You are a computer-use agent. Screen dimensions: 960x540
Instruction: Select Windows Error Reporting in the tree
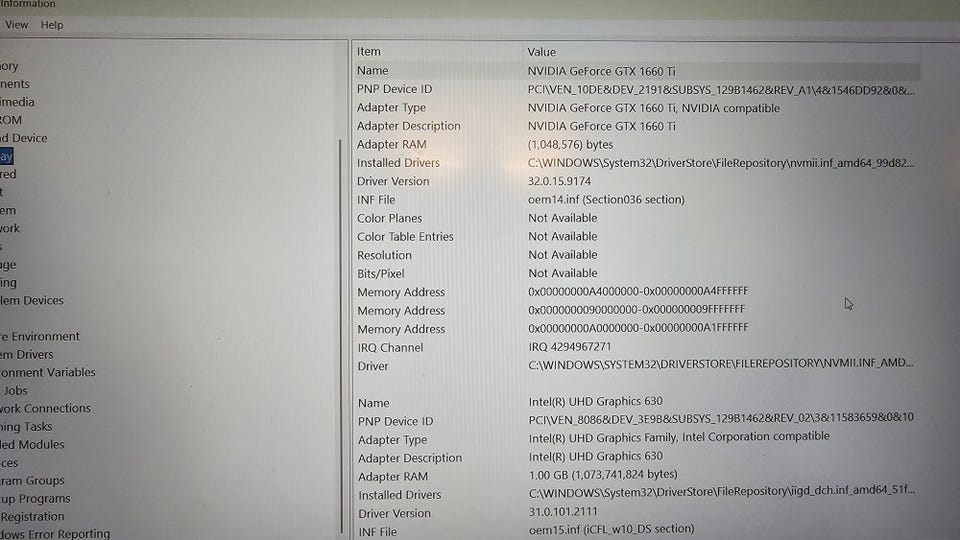click(x=55, y=533)
